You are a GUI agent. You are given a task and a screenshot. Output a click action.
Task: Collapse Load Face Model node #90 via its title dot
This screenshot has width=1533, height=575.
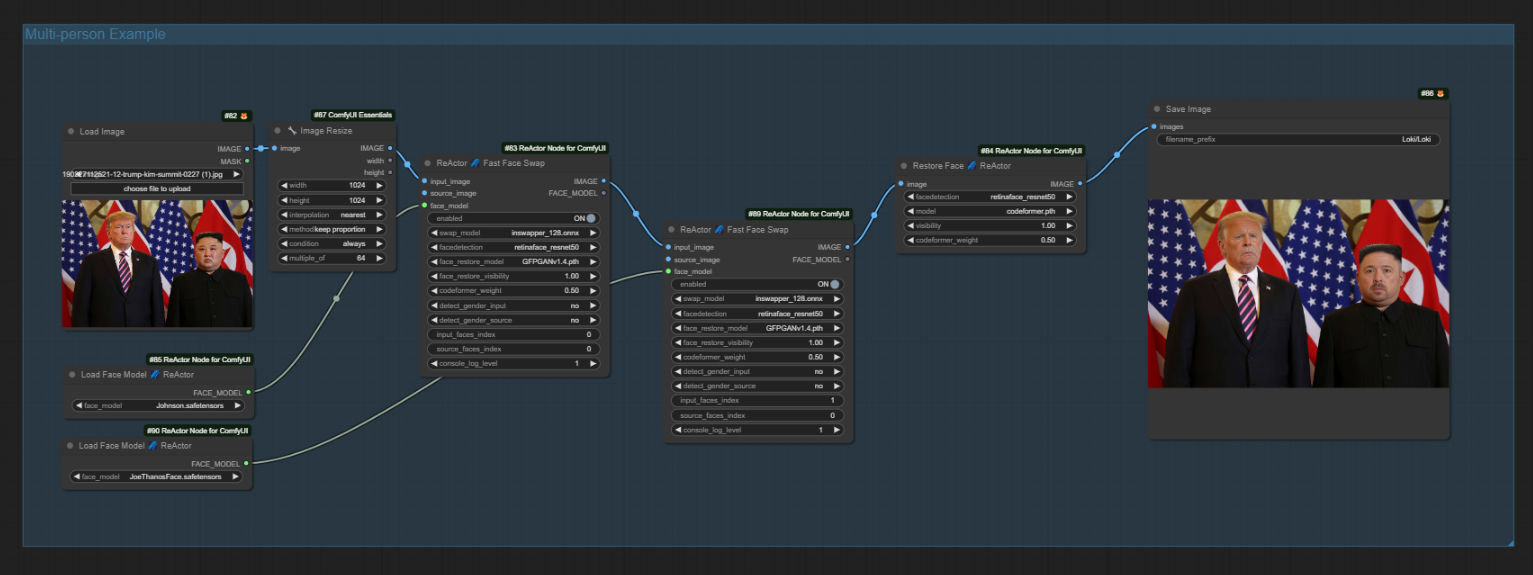click(71, 446)
